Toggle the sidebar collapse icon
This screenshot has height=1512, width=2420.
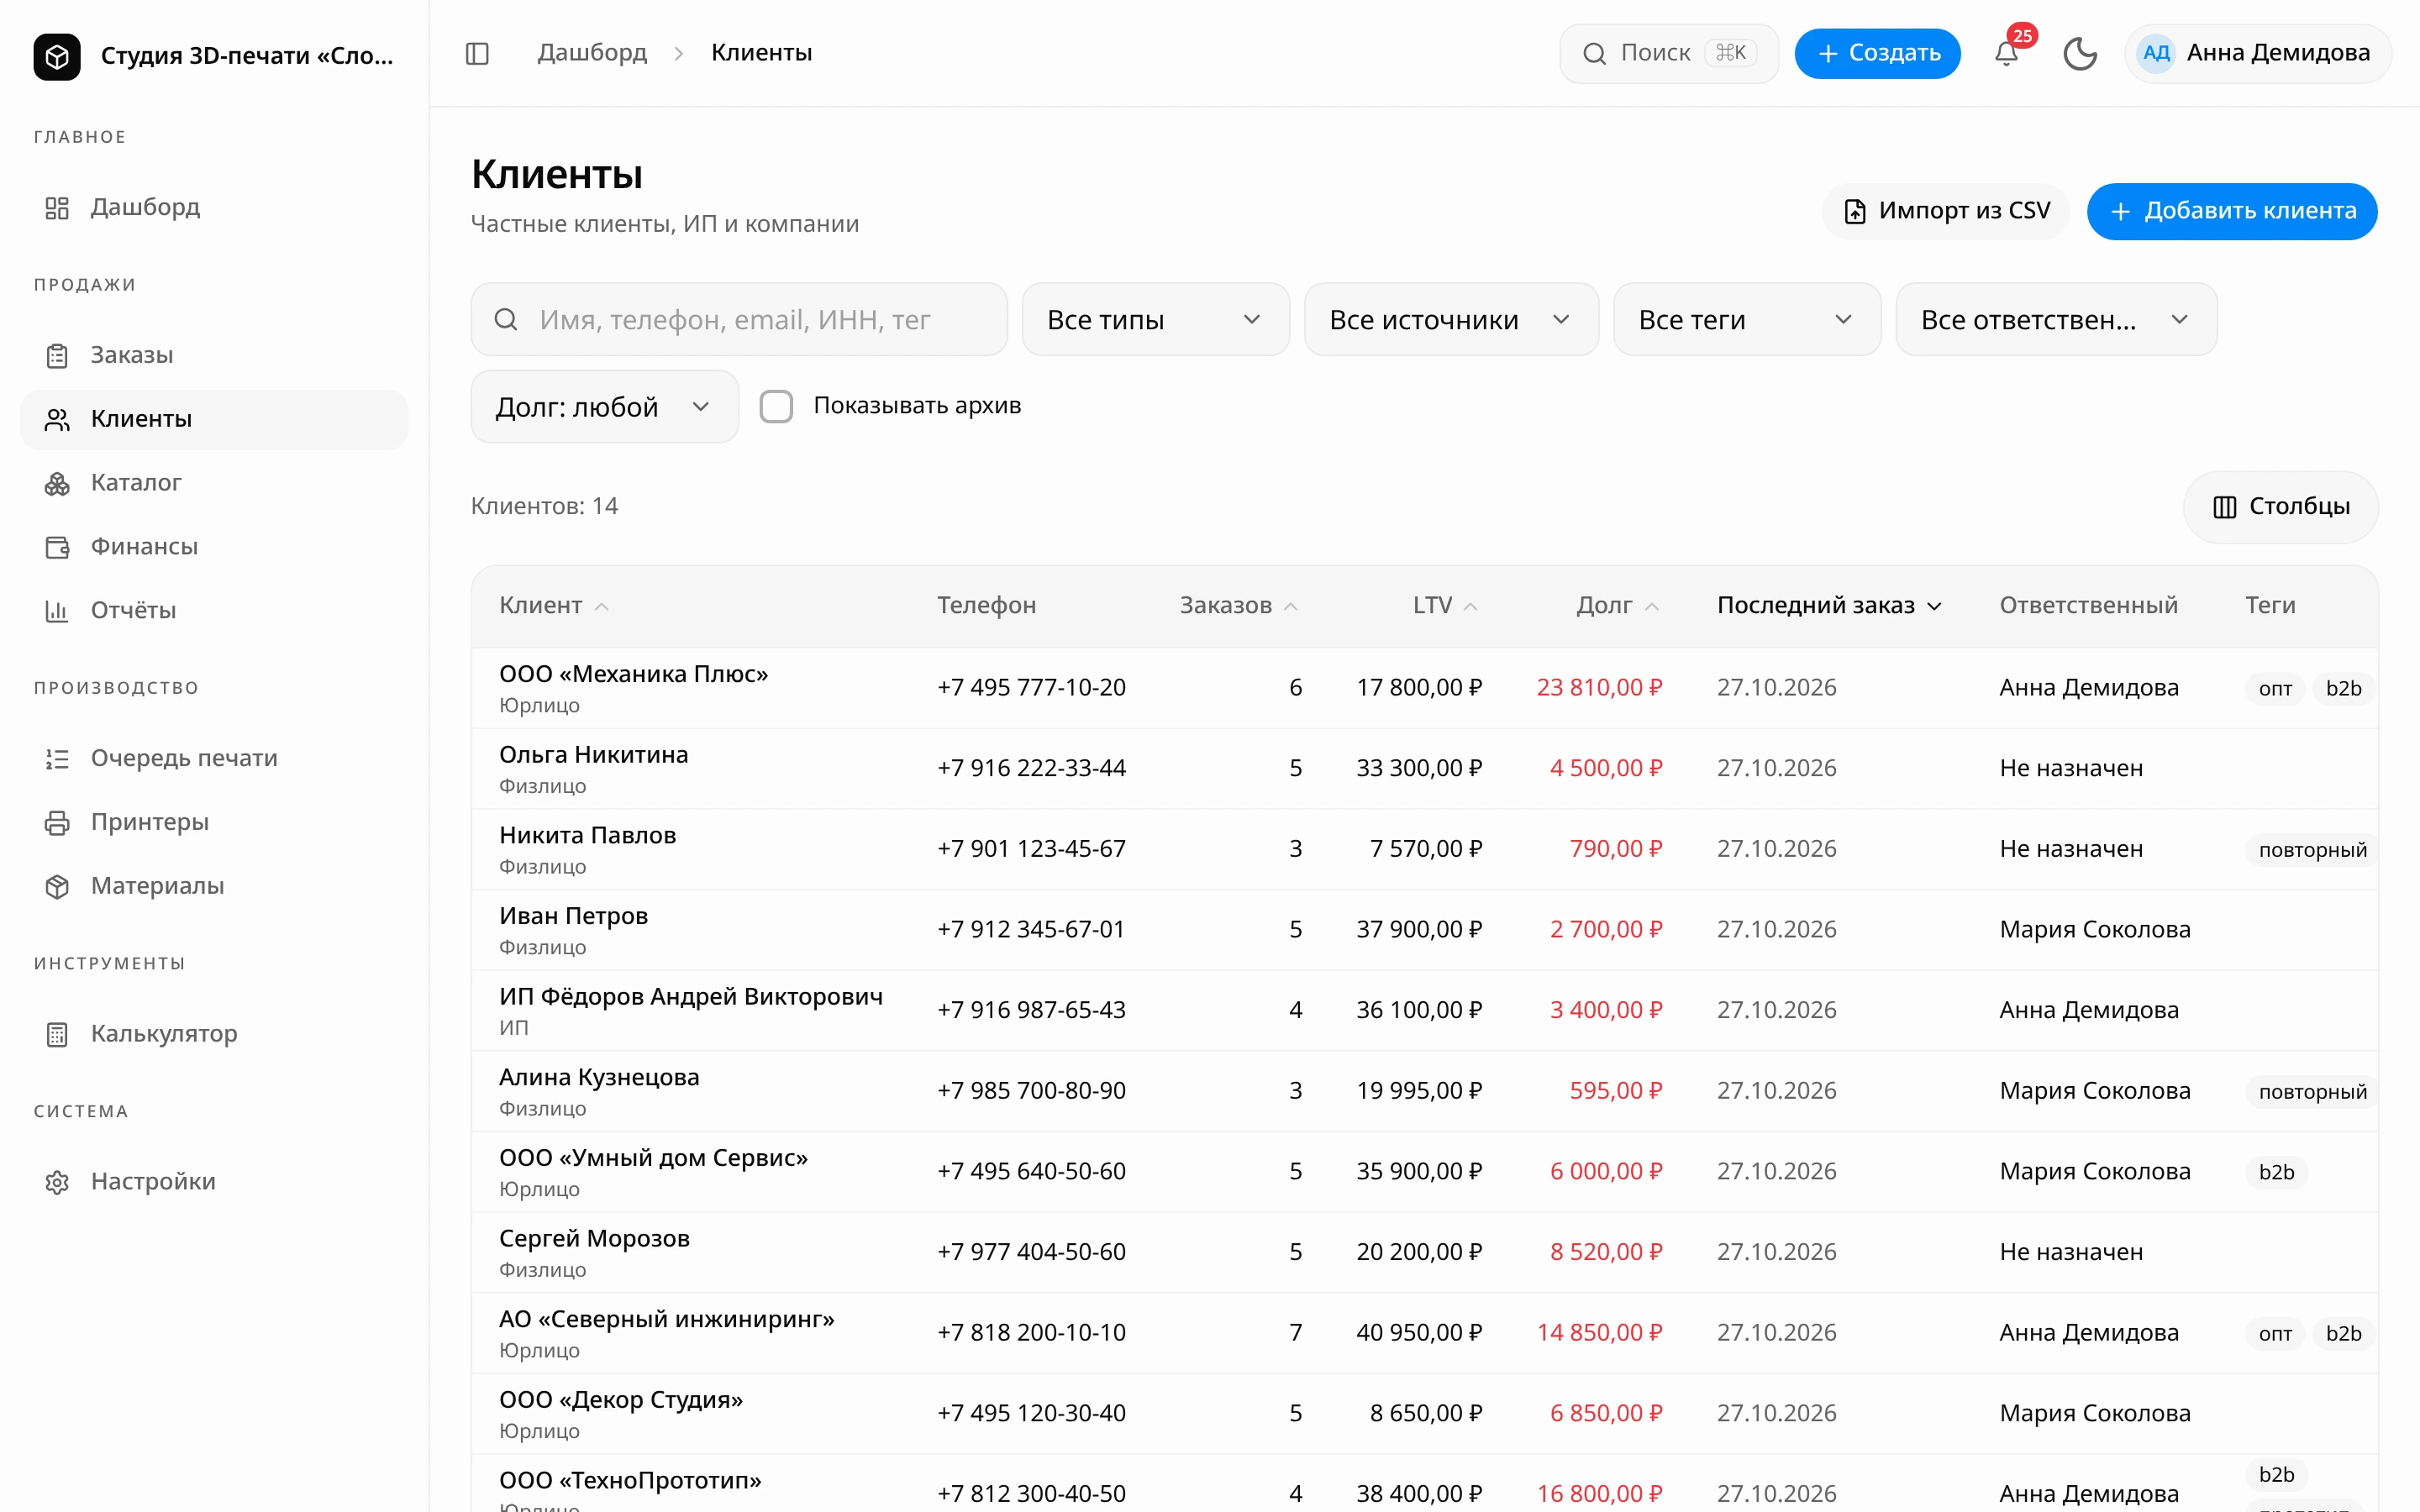click(477, 53)
